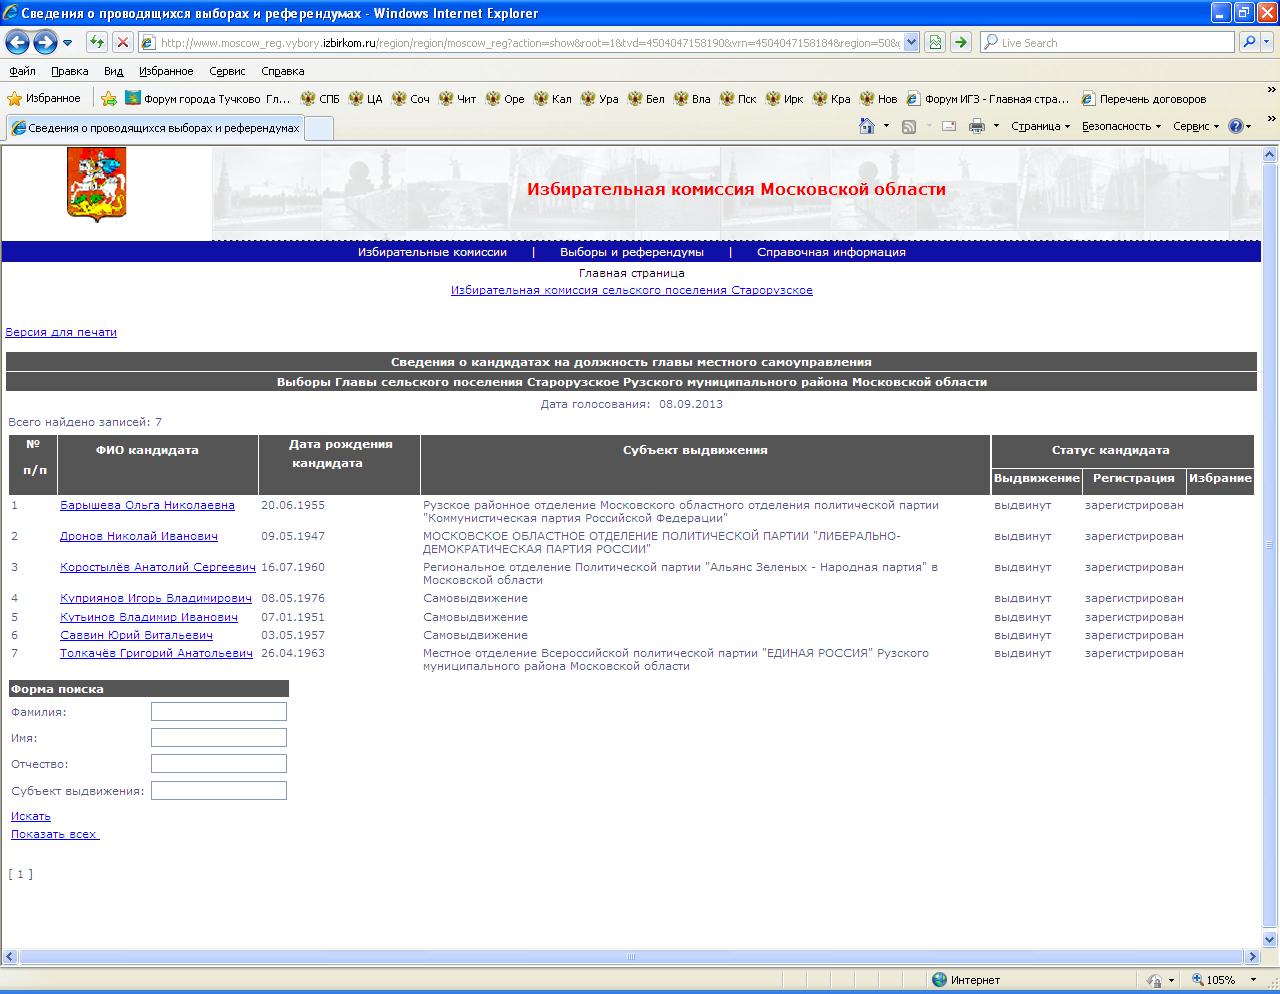
Task: Click the Home page icon
Action: pos(868,126)
